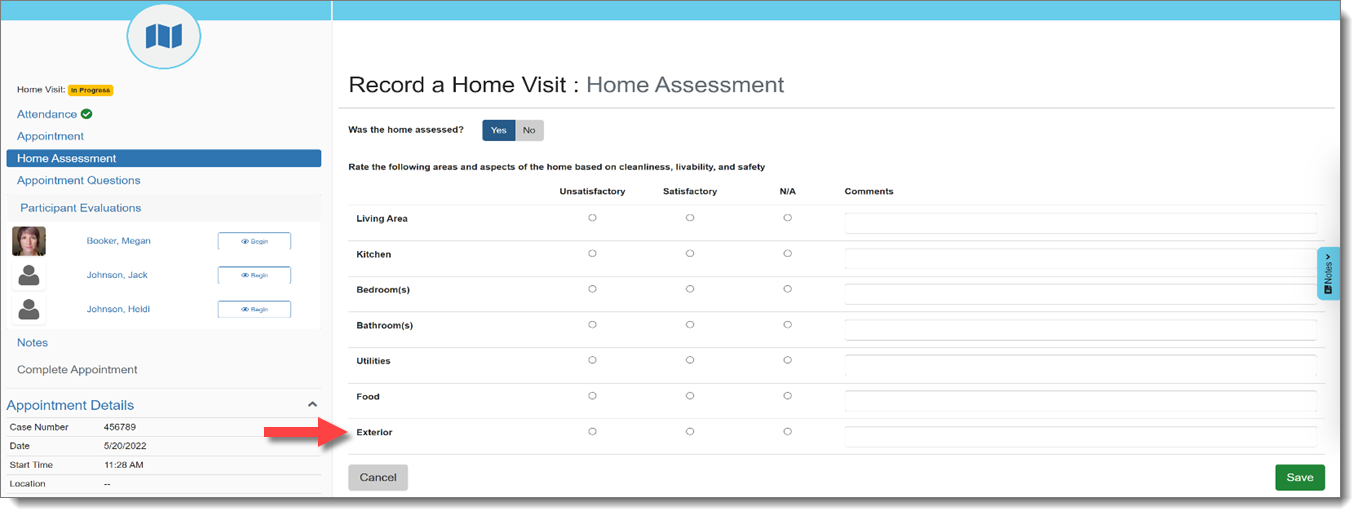Click Jack Johnson's avatar icon
The width and height of the screenshot is (1361, 518).
[29, 275]
